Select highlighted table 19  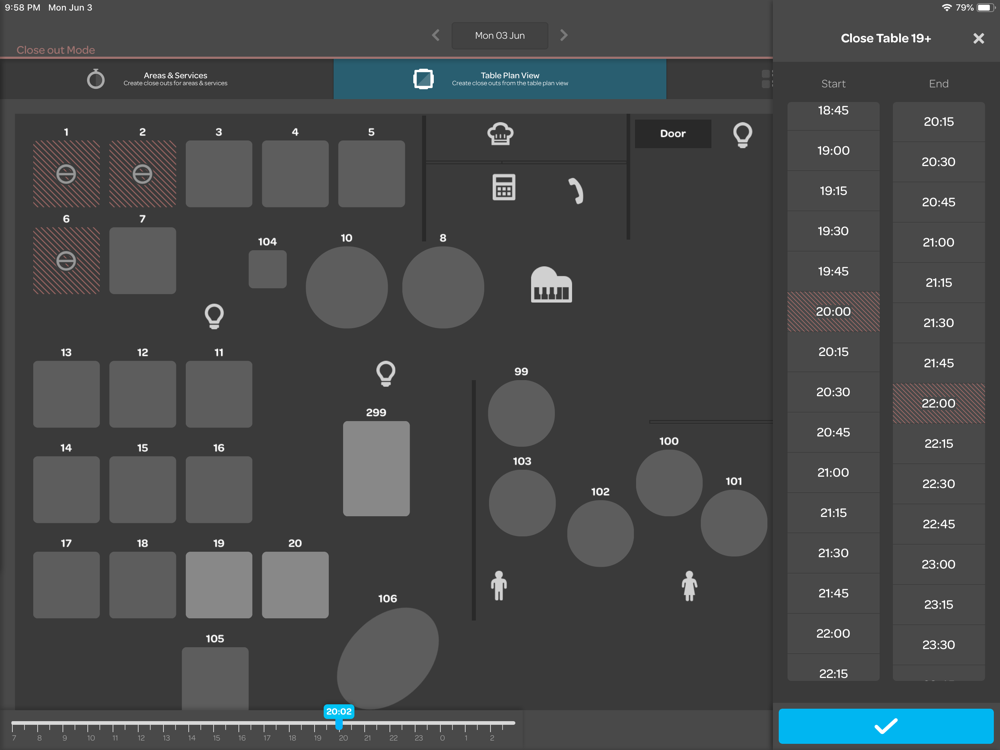[x=219, y=585]
